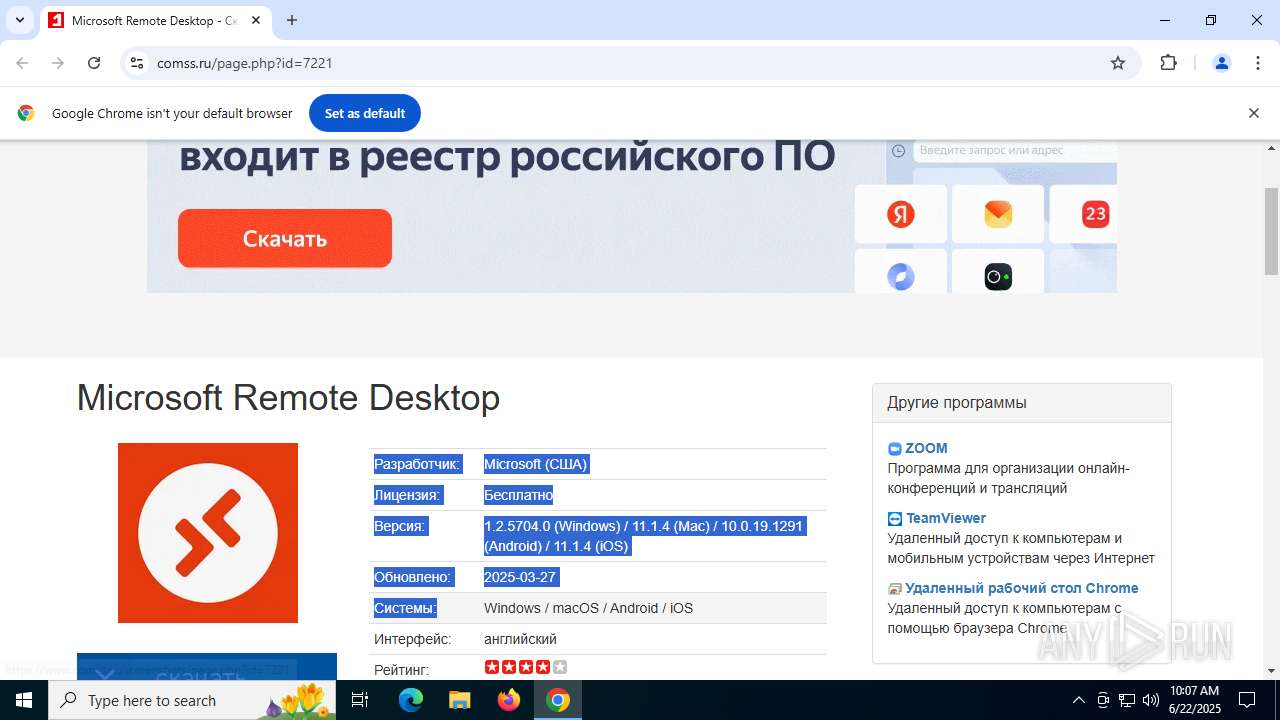Open Удаленный рабочий стол Chrome link
The width and height of the screenshot is (1280, 720).
(x=1022, y=588)
